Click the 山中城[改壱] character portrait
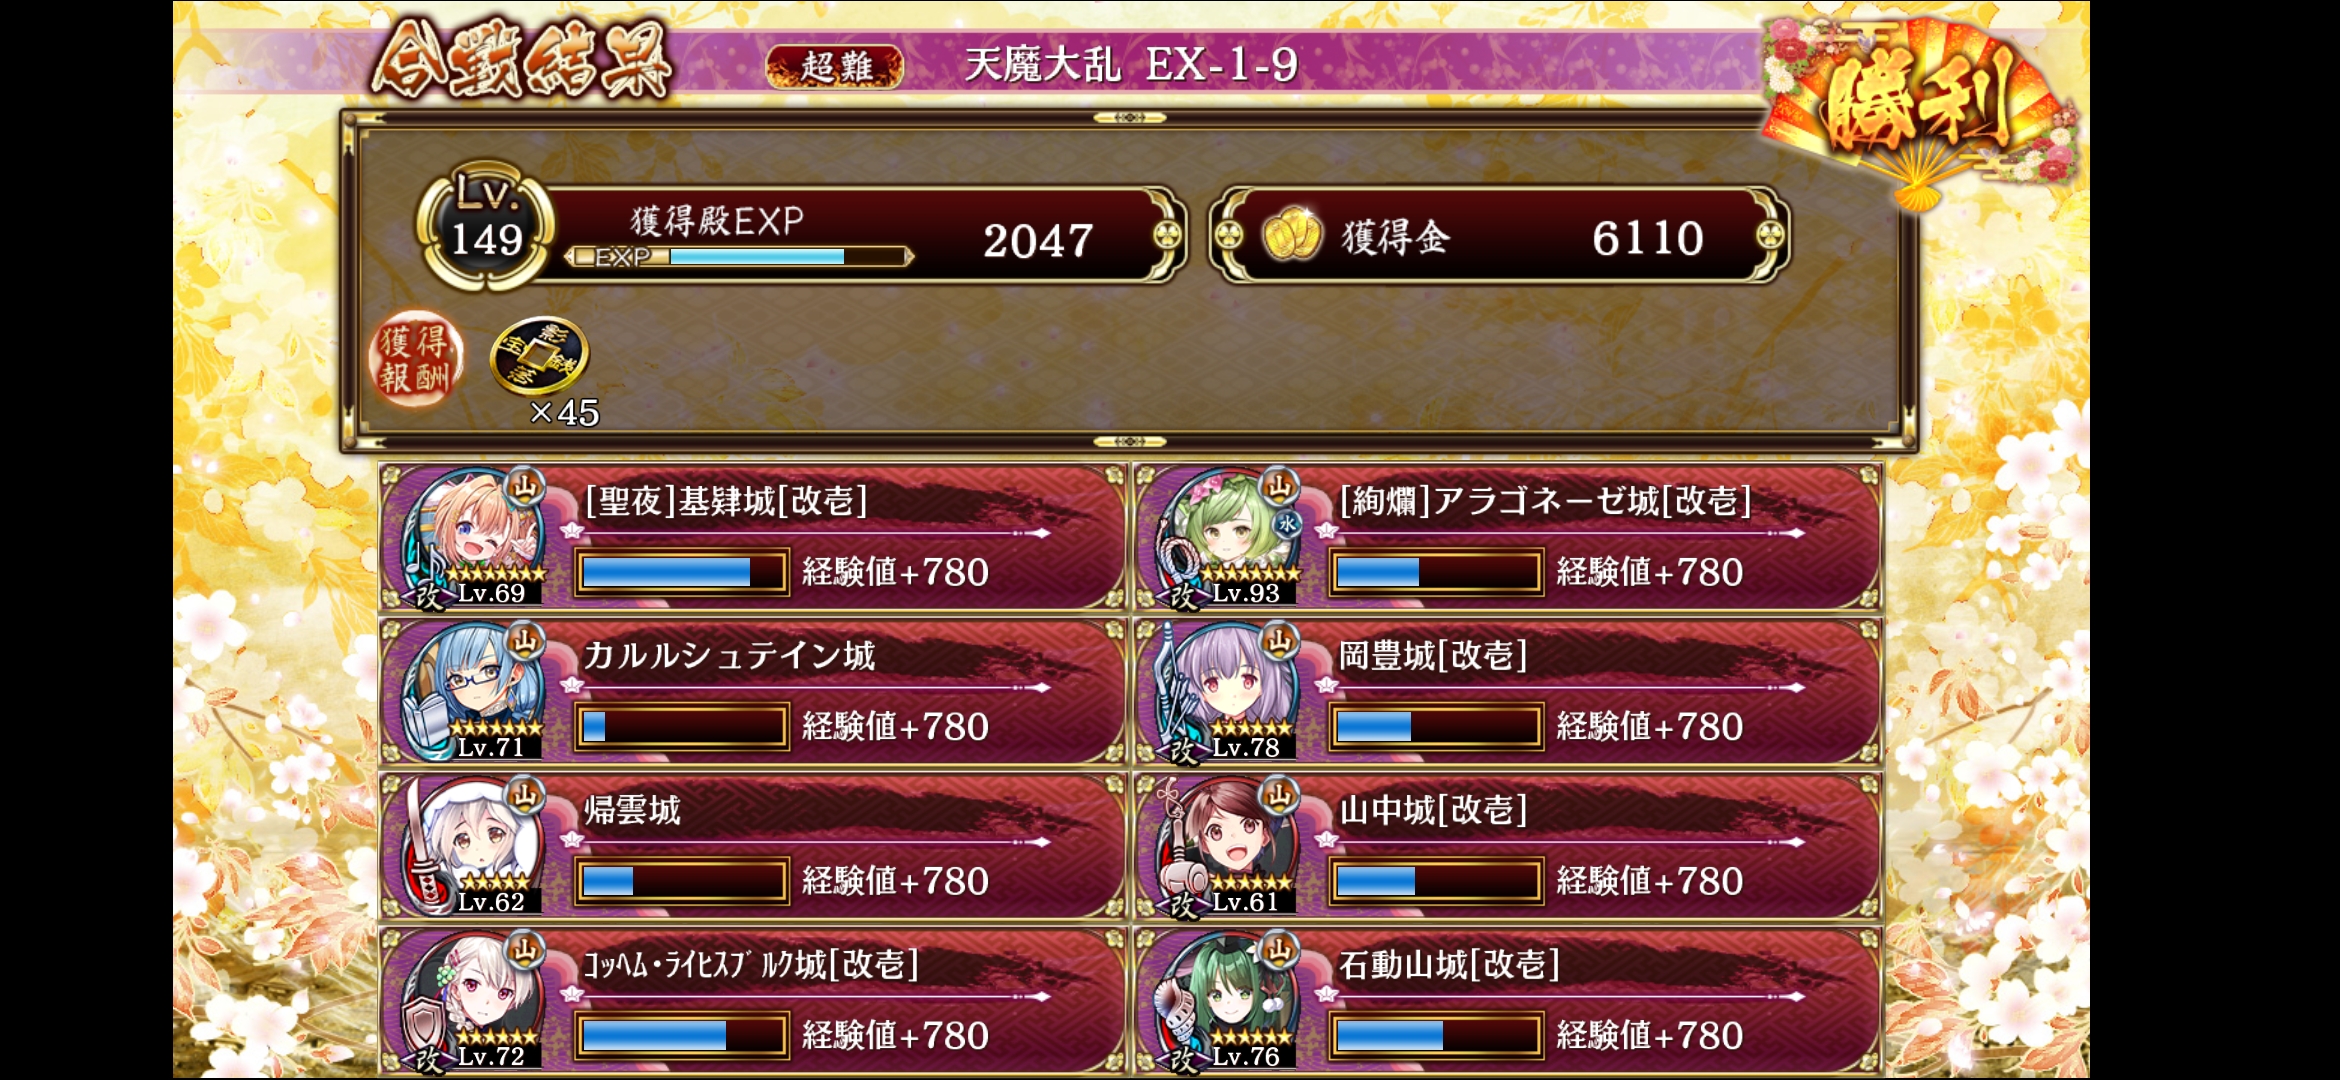Viewport: 2340px width, 1080px height. 1228,847
